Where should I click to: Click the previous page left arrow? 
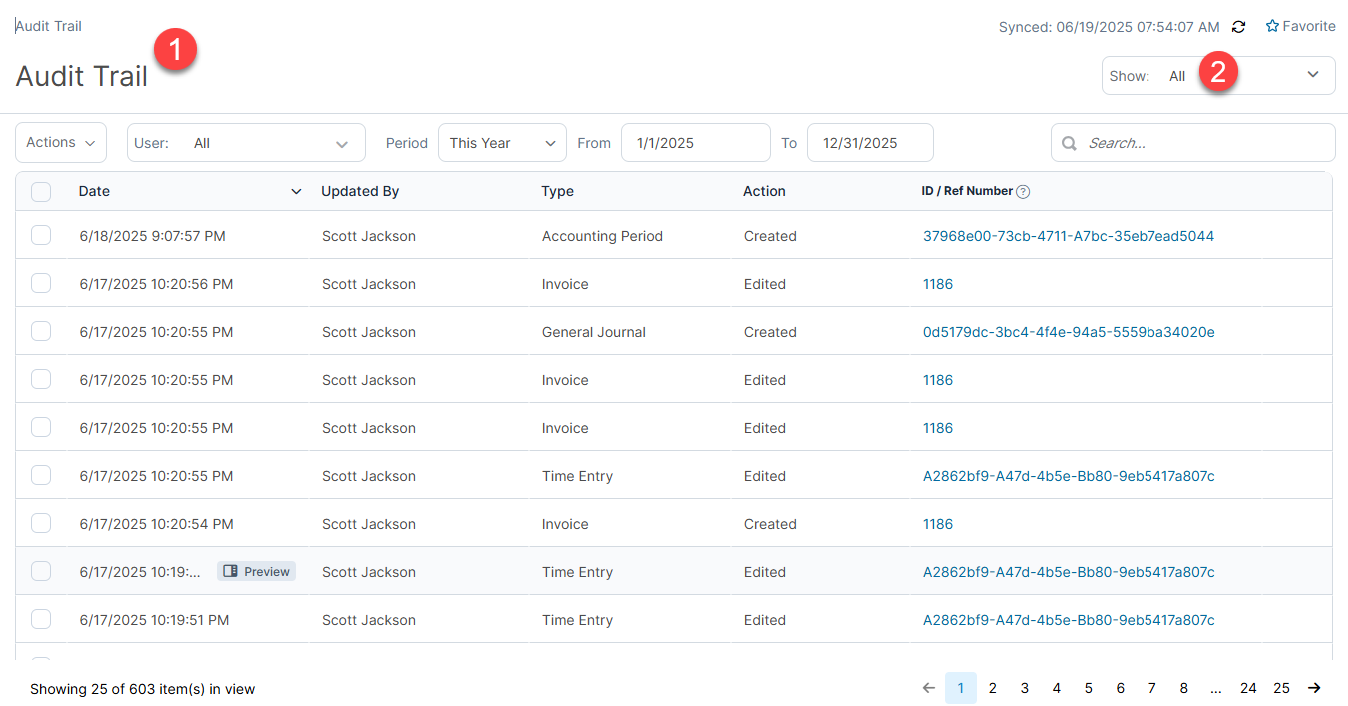click(x=928, y=688)
